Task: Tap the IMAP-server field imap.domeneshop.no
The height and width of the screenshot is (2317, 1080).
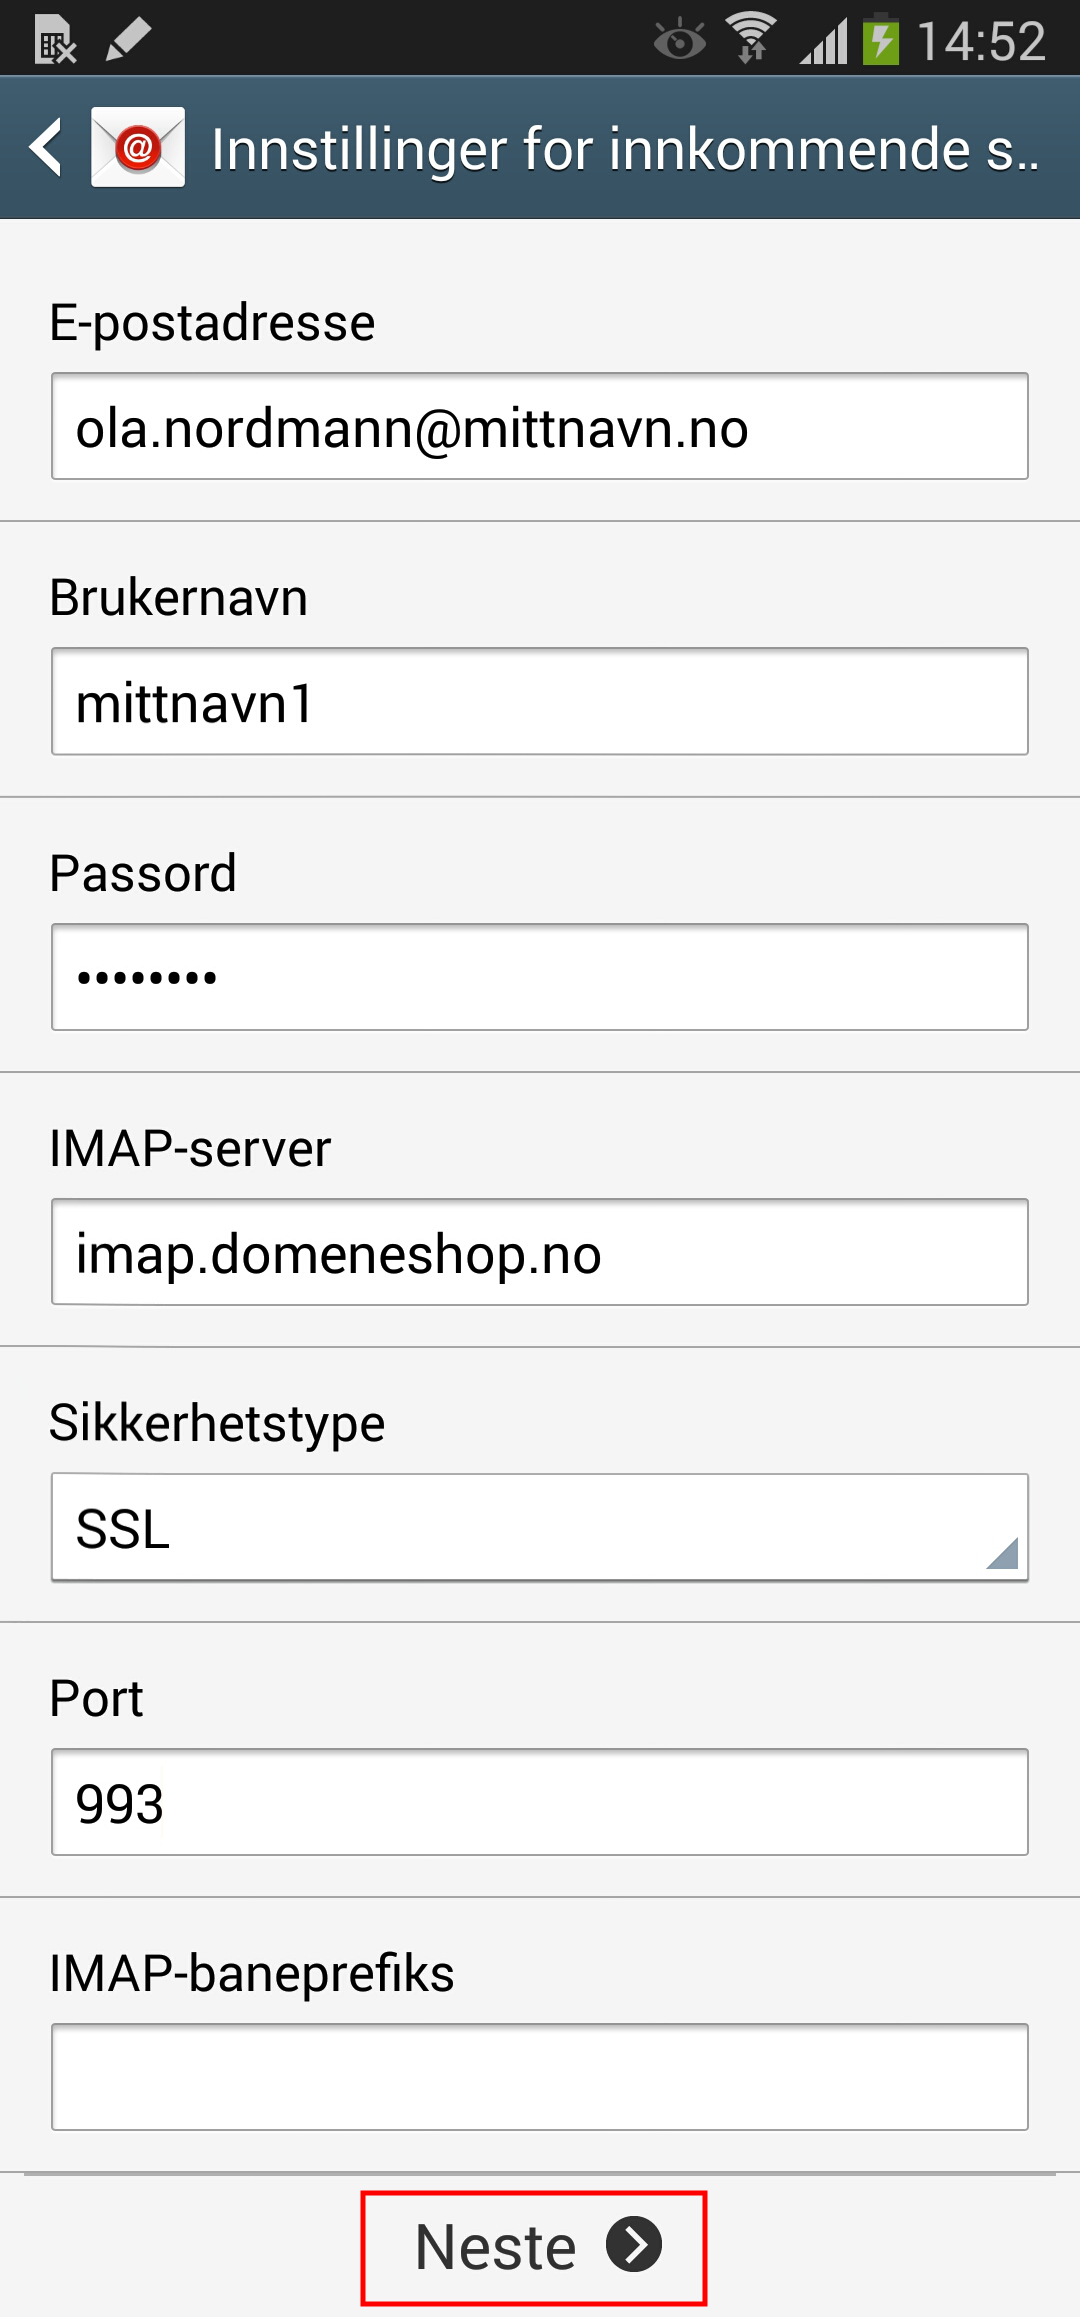Action: (540, 1252)
